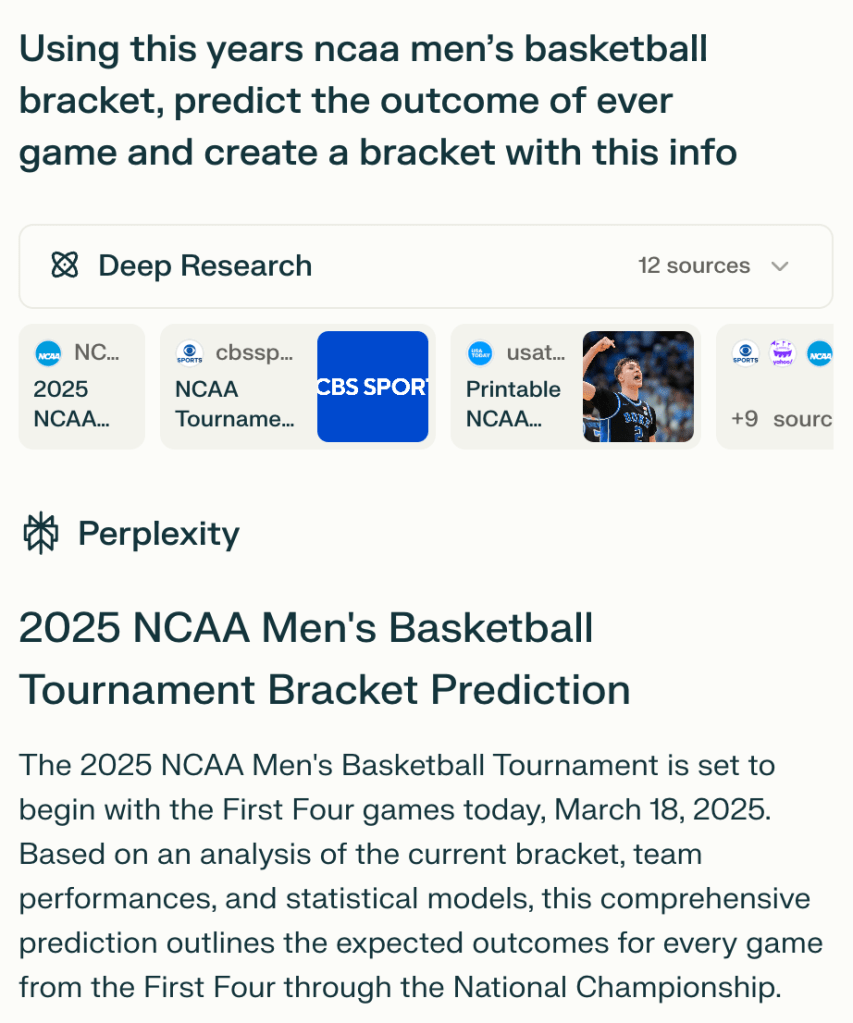Click the CBS Sports favicon in more-sources card
Image resolution: width=853 pixels, height=1023 pixels.
tap(745, 353)
